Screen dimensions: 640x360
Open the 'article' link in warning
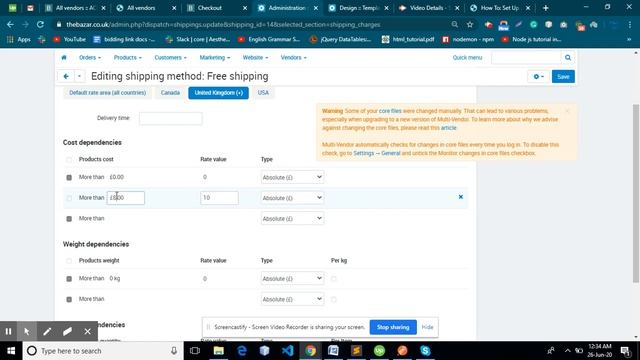pos(448,128)
